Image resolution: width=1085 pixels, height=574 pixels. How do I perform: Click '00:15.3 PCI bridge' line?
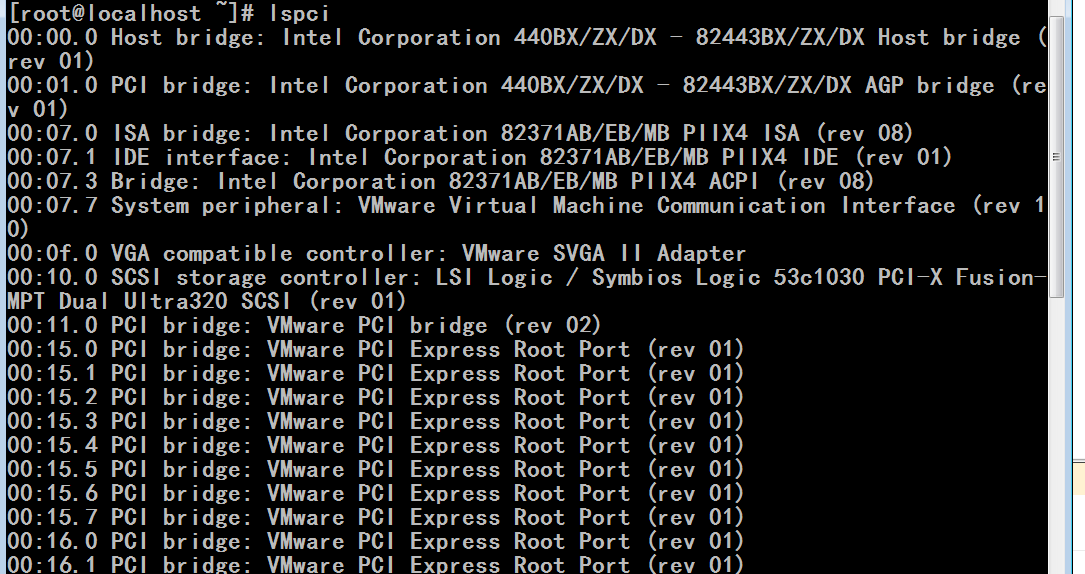coord(375,421)
